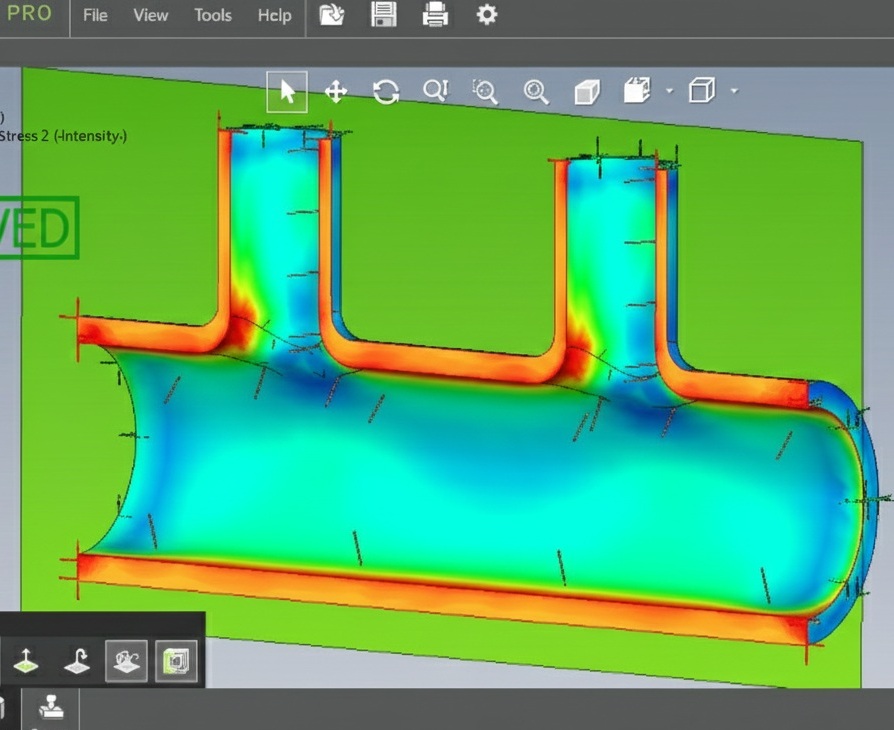Expand the dropdown arrow beside wireframe cube icon
The height and width of the screenshot is (730, 894).
tap(734, 91)
